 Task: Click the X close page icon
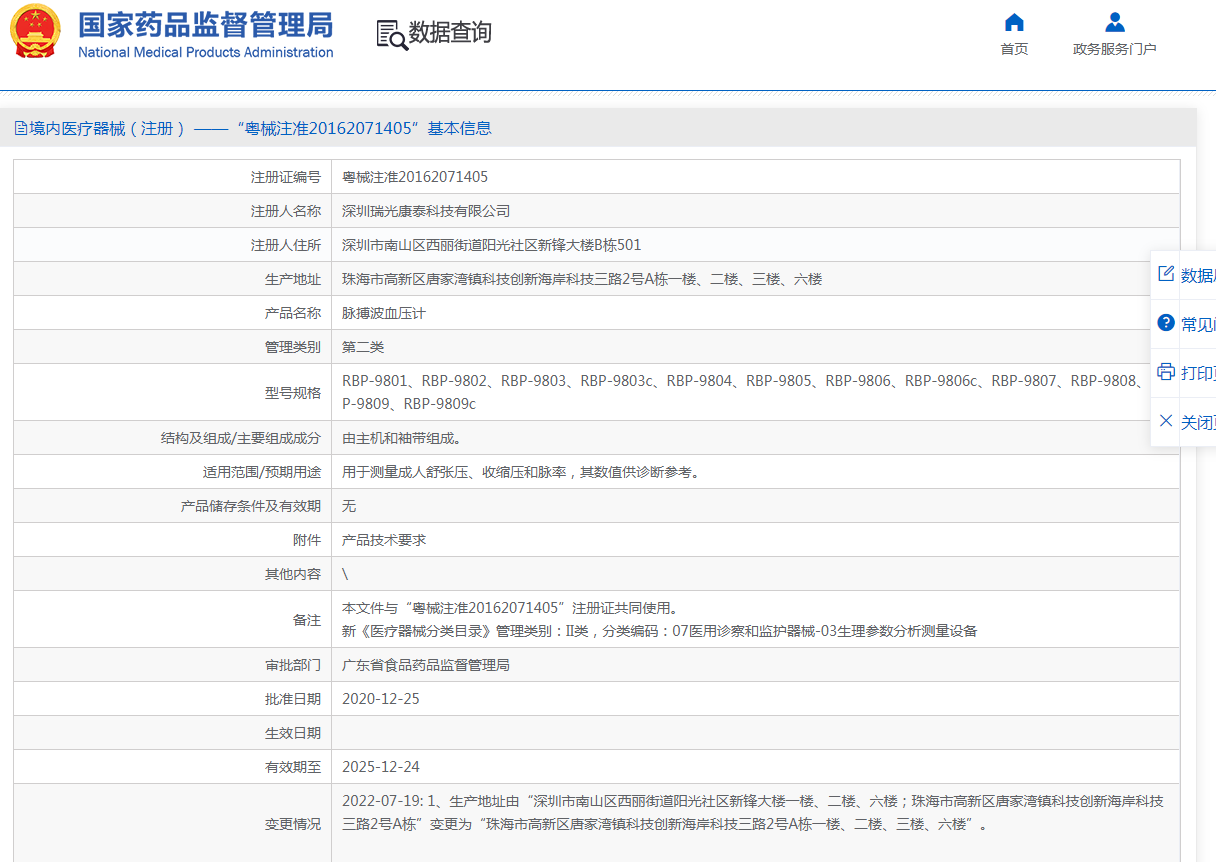1166,421
